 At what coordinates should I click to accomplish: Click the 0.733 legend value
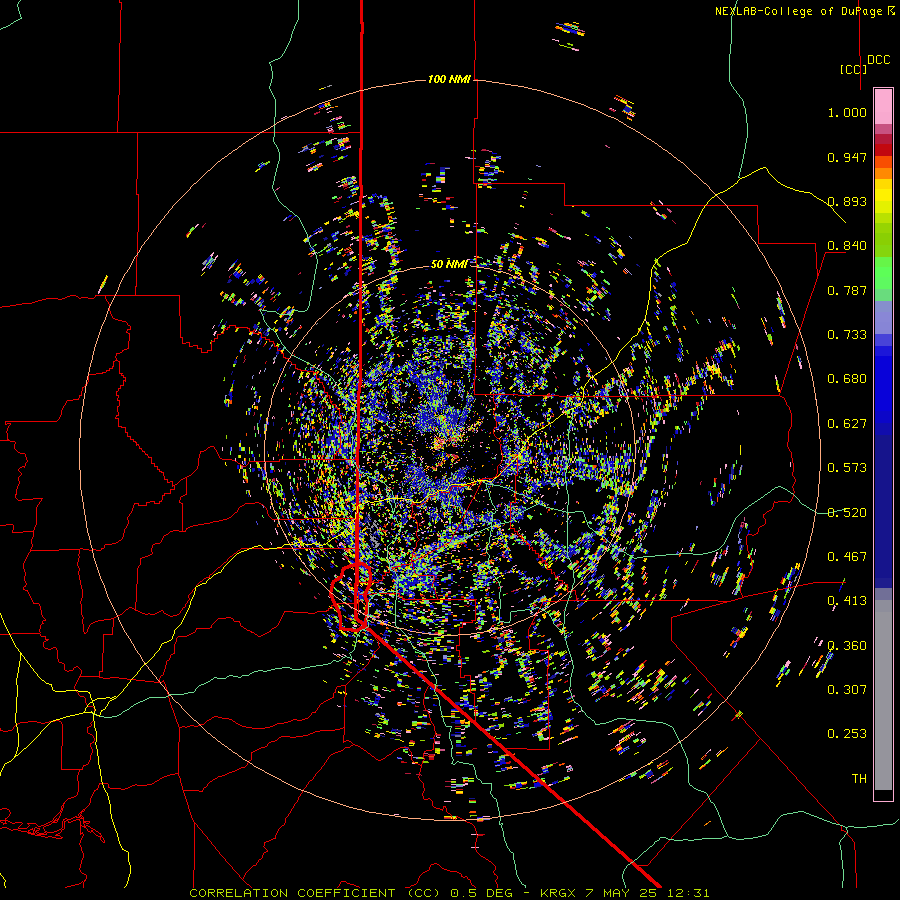pos(847,335)
